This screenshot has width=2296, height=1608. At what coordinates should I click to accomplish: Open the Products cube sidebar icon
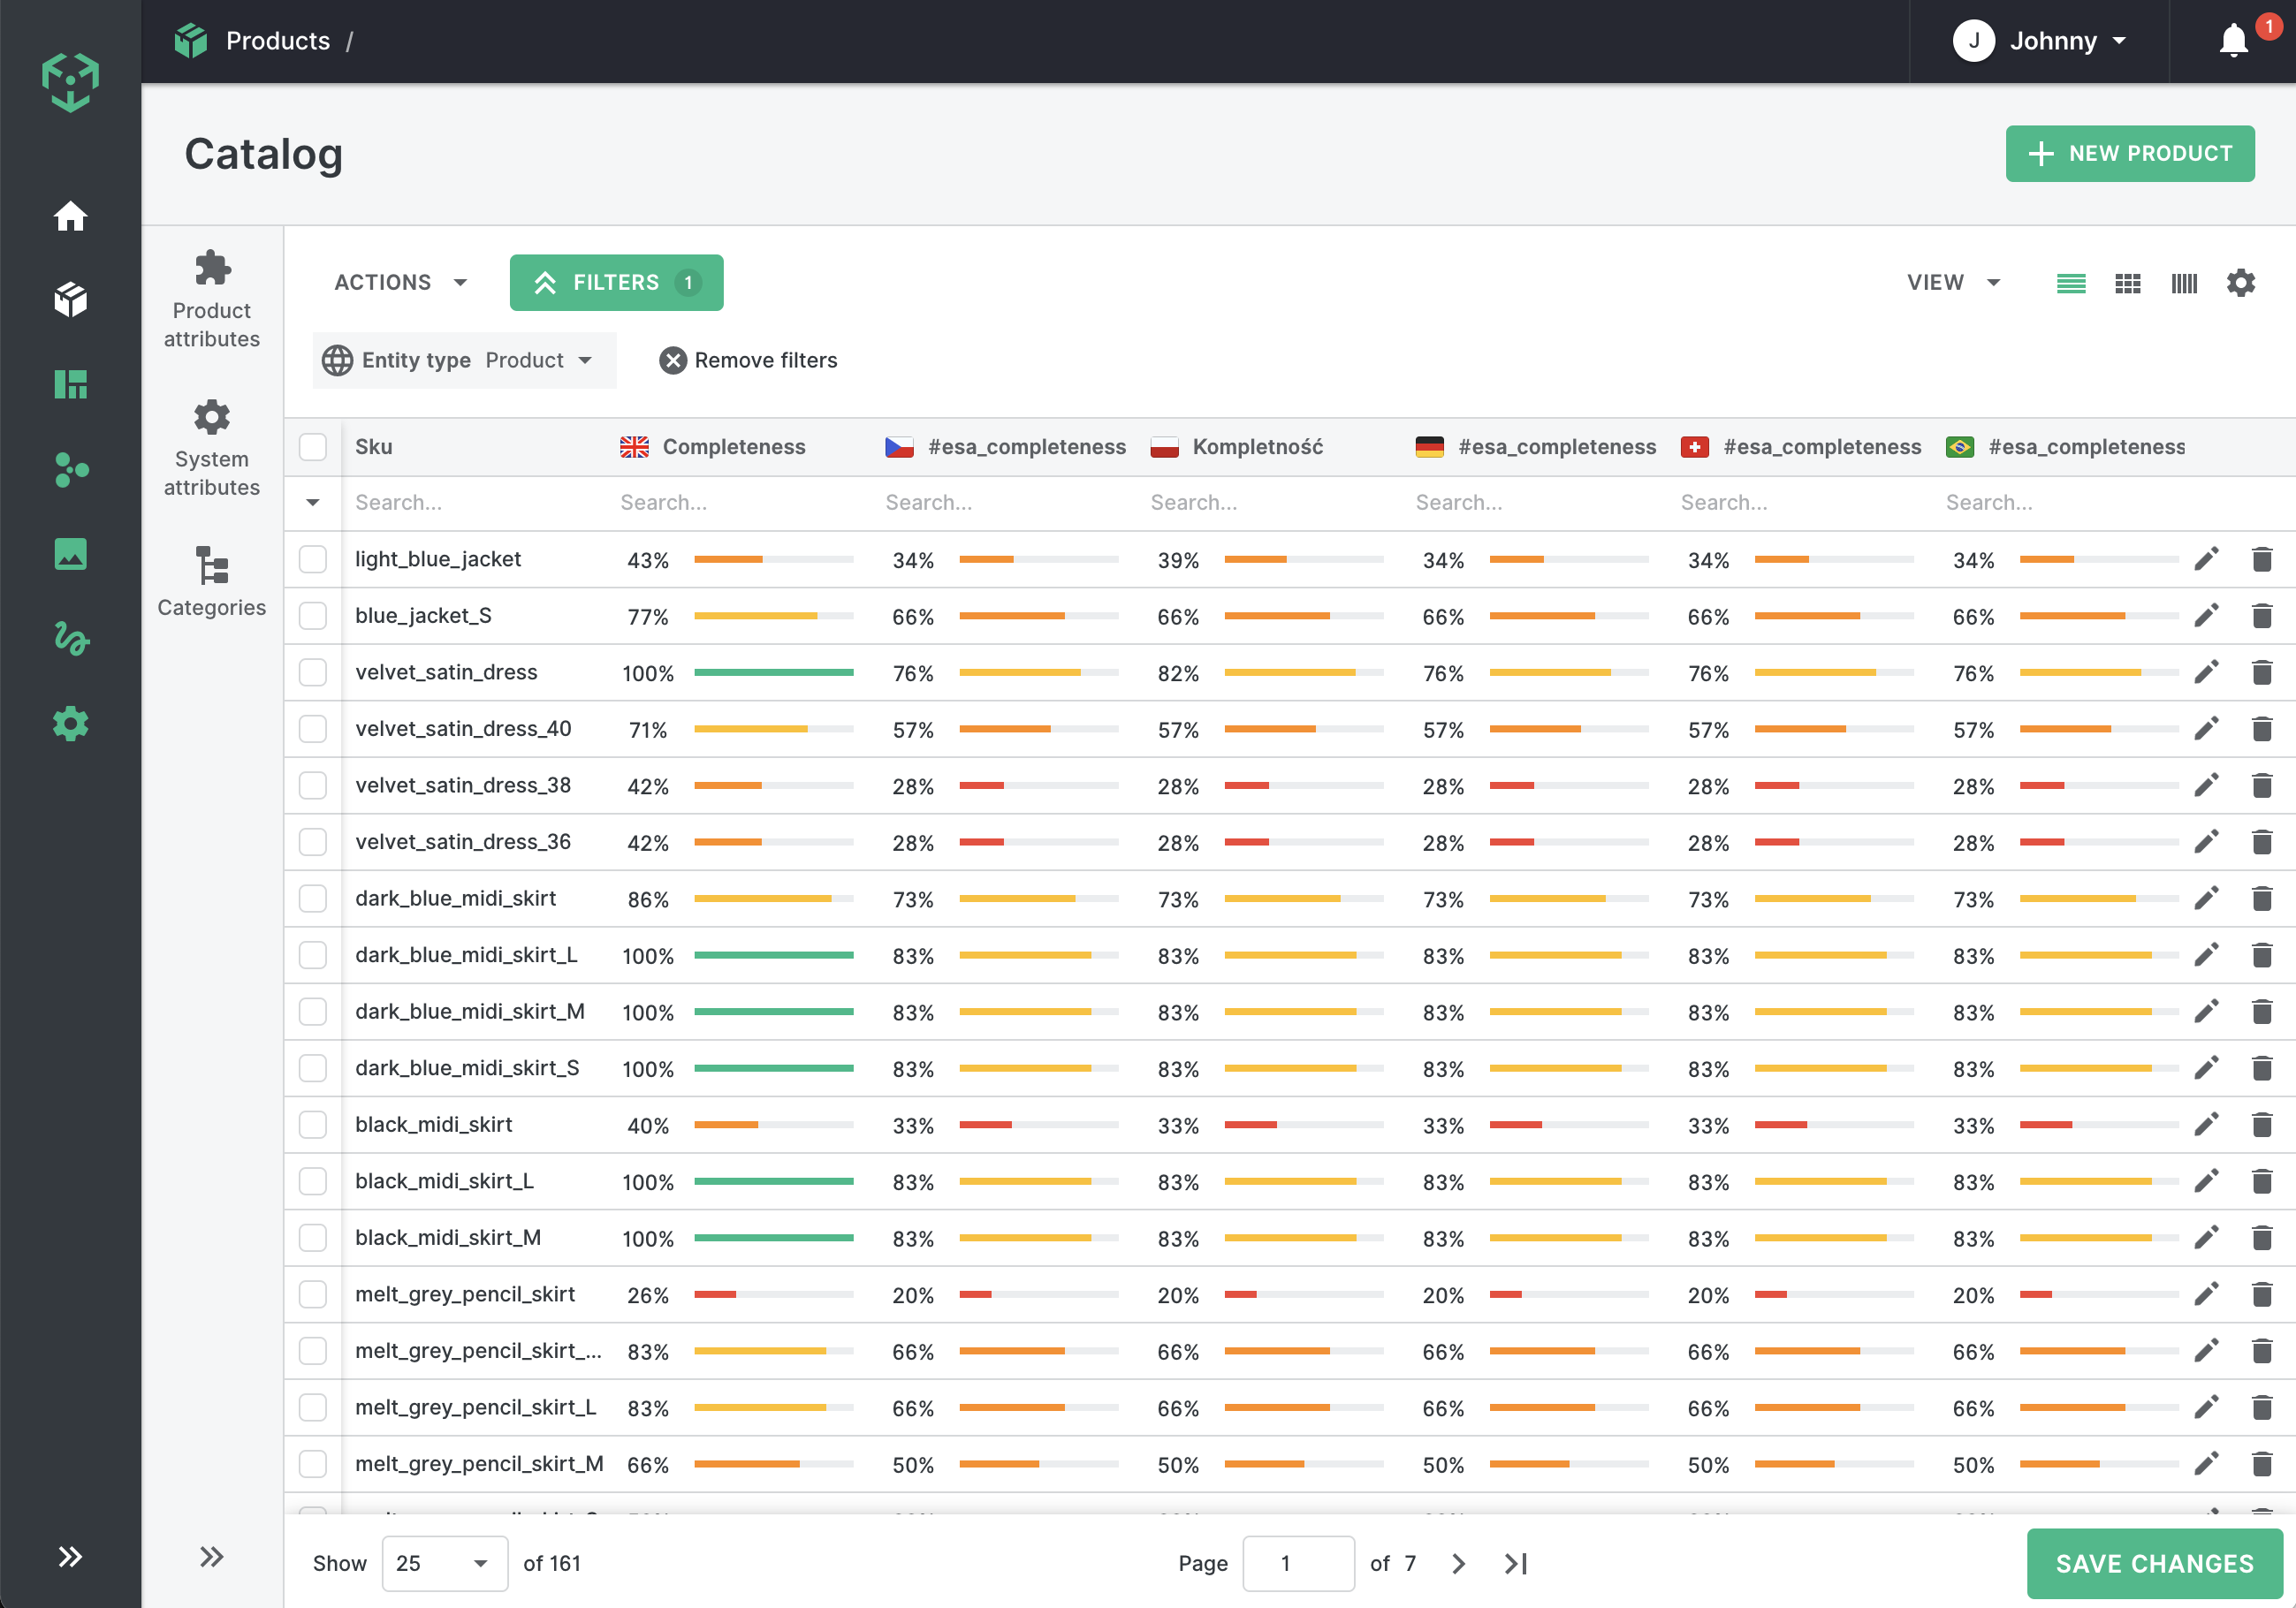pyautogui.click(x=70, y=299)
